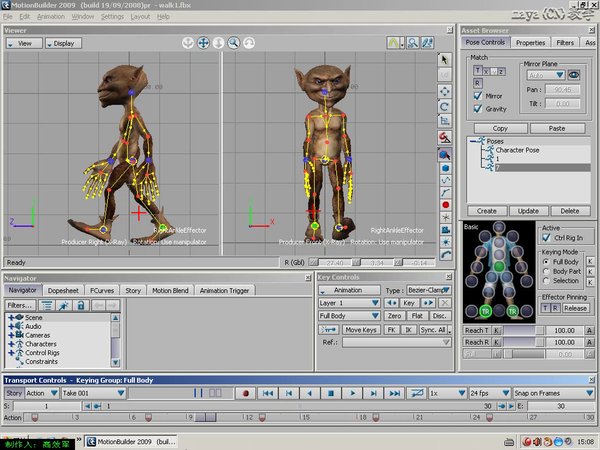Click the lock icon in the Navigator toolbar
Image resolution: width=600 pixels, height=450 pixels.
81,305
